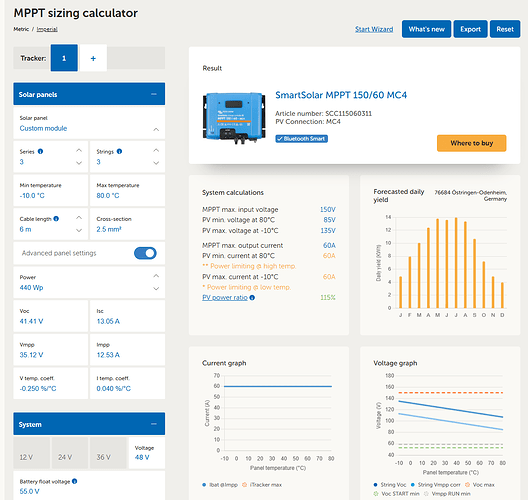Click location 76684 Östringen-Odenheim, Germany
Image resolution: width=528 pixels, height=500 pixels.
[470, 196]
